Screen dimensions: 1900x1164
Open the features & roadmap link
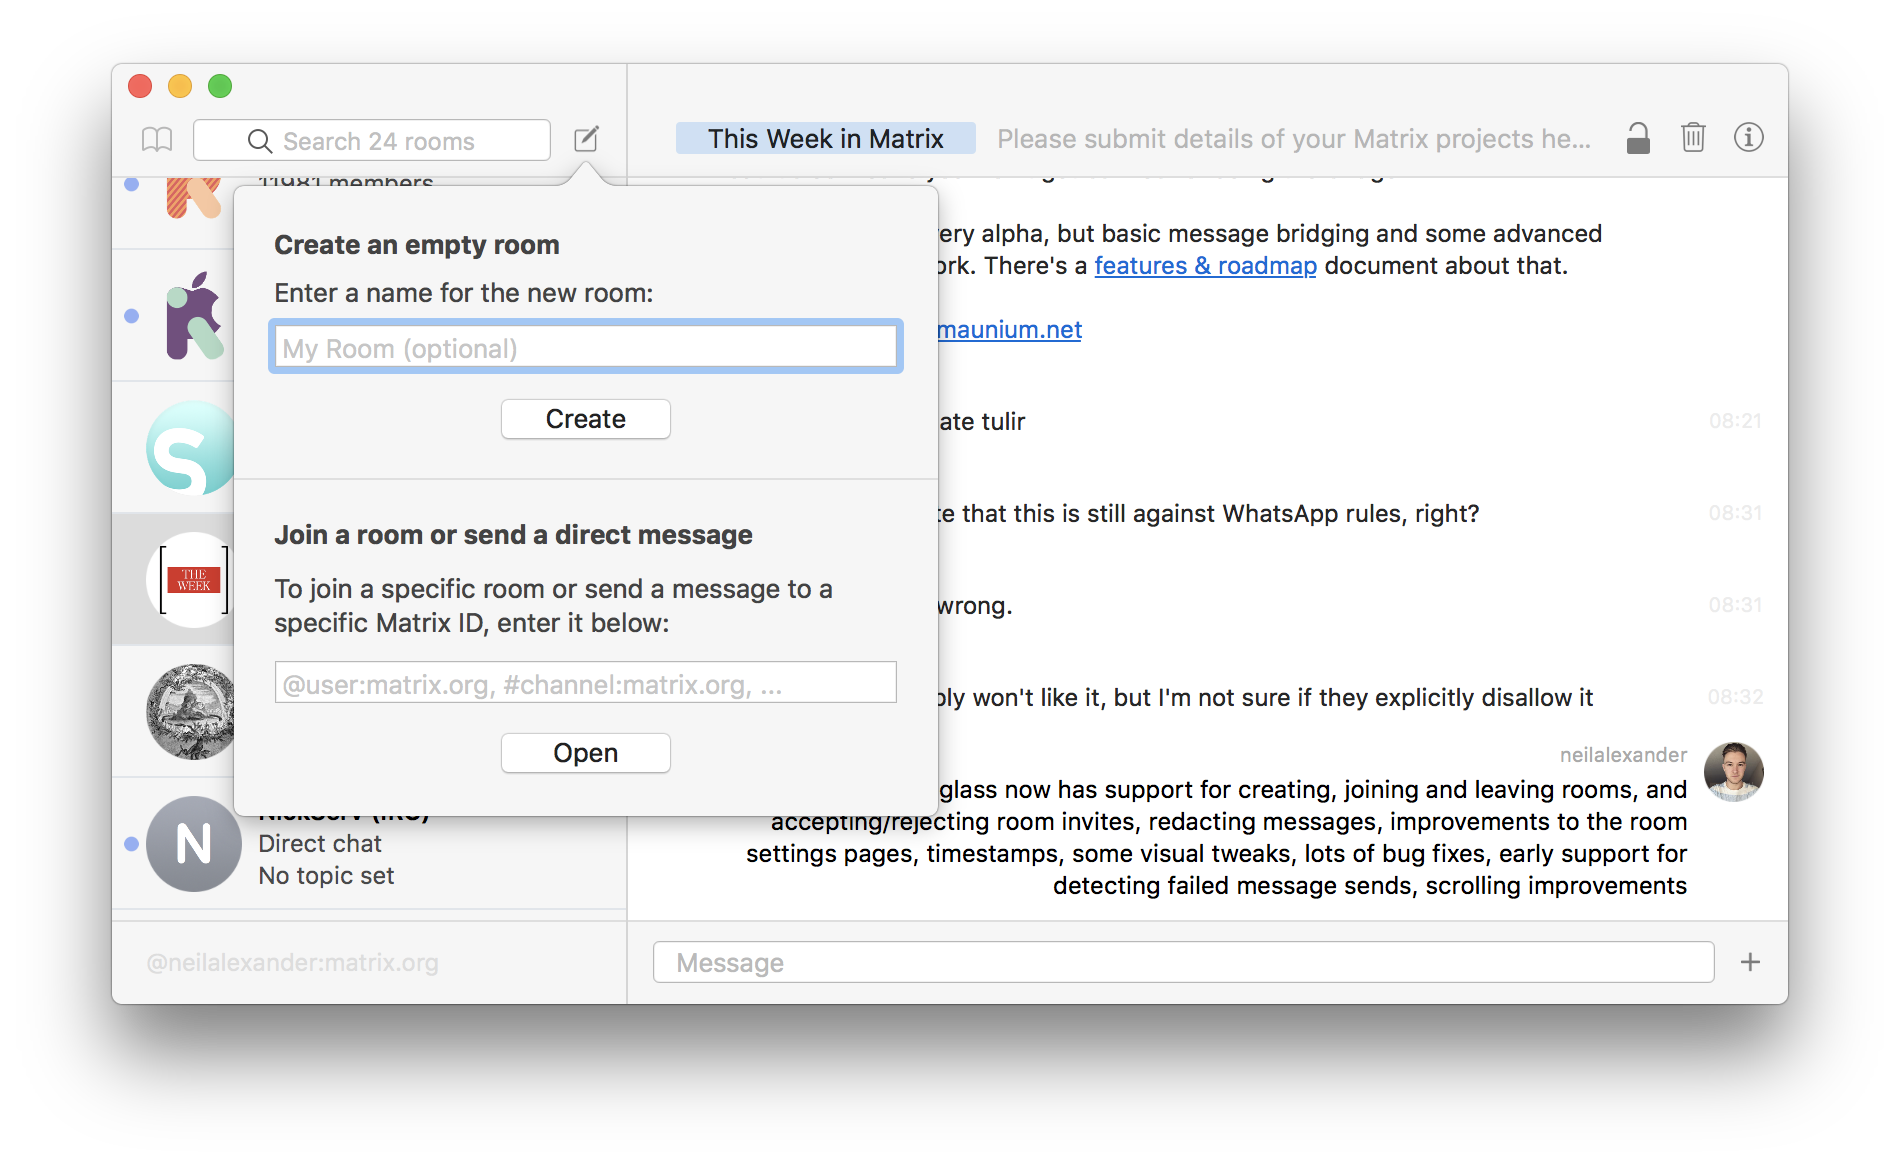[1205, 266]
